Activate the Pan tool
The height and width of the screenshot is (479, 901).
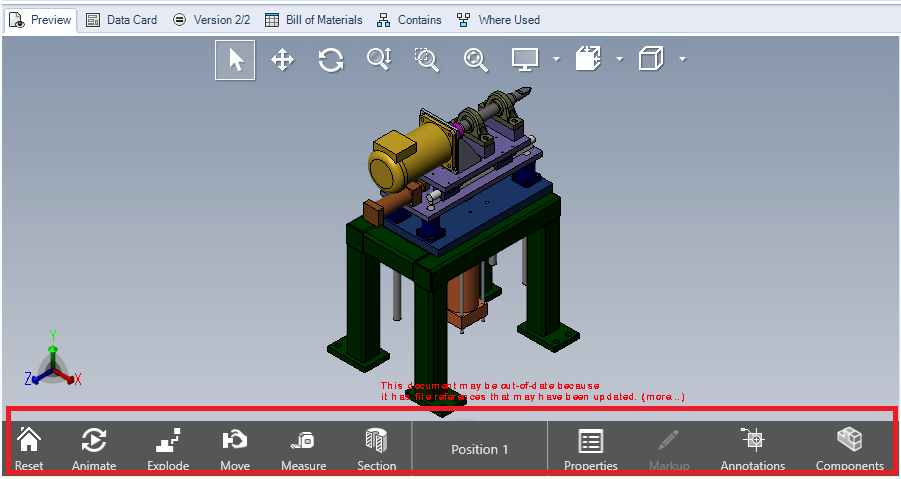pos(283,60)
